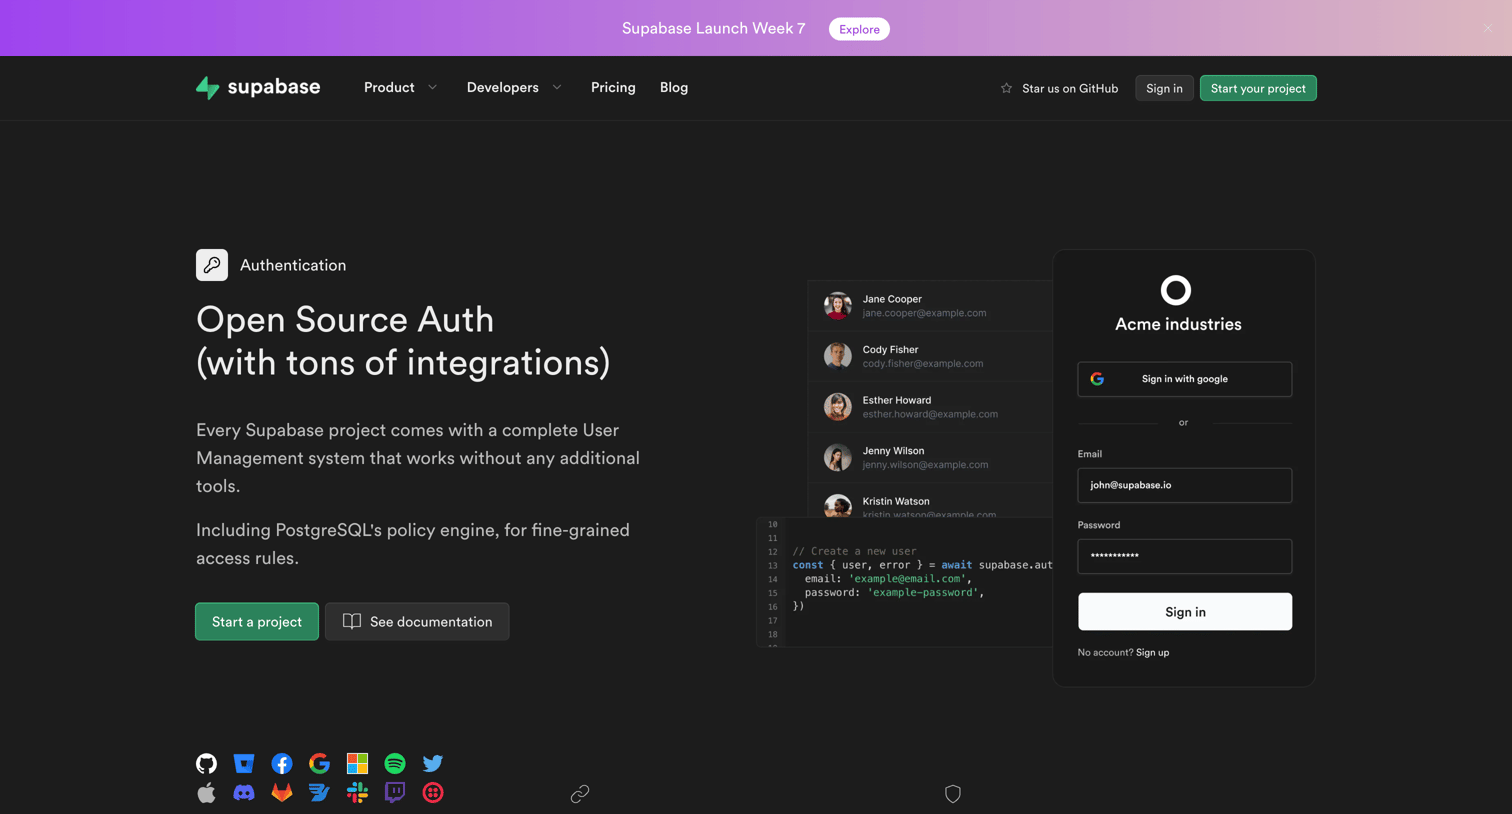Select the Cody Fisher user name
This screenshot has height=814, width=1512.
(890, 349)
